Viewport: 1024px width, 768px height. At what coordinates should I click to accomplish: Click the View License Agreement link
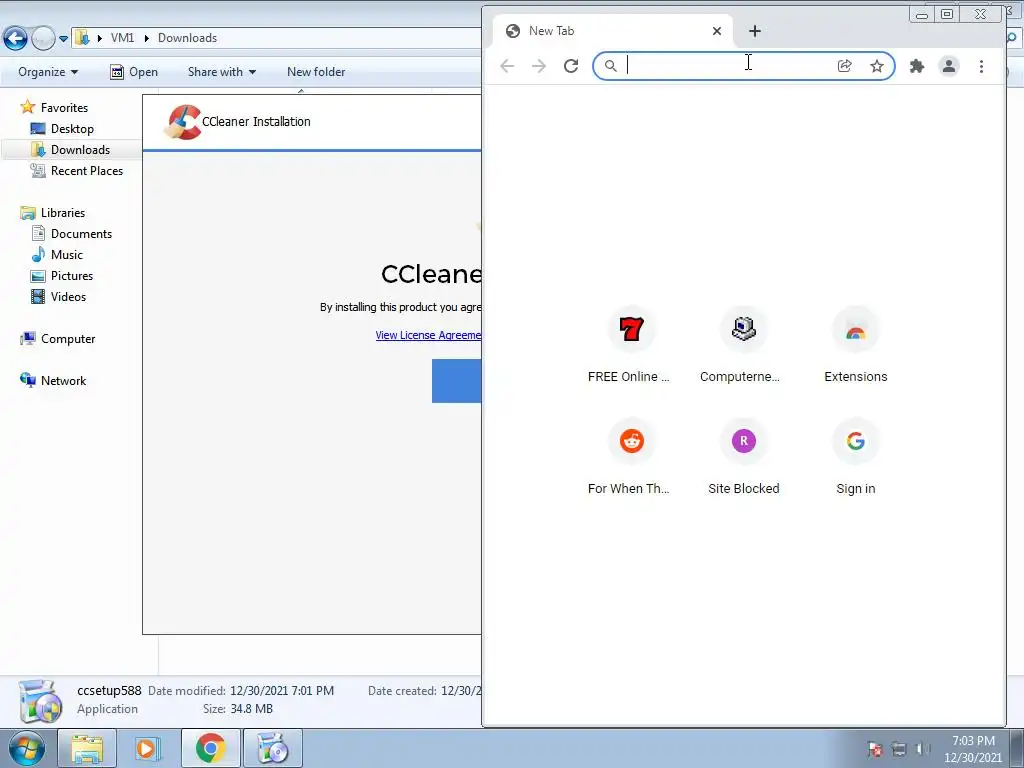428,335
